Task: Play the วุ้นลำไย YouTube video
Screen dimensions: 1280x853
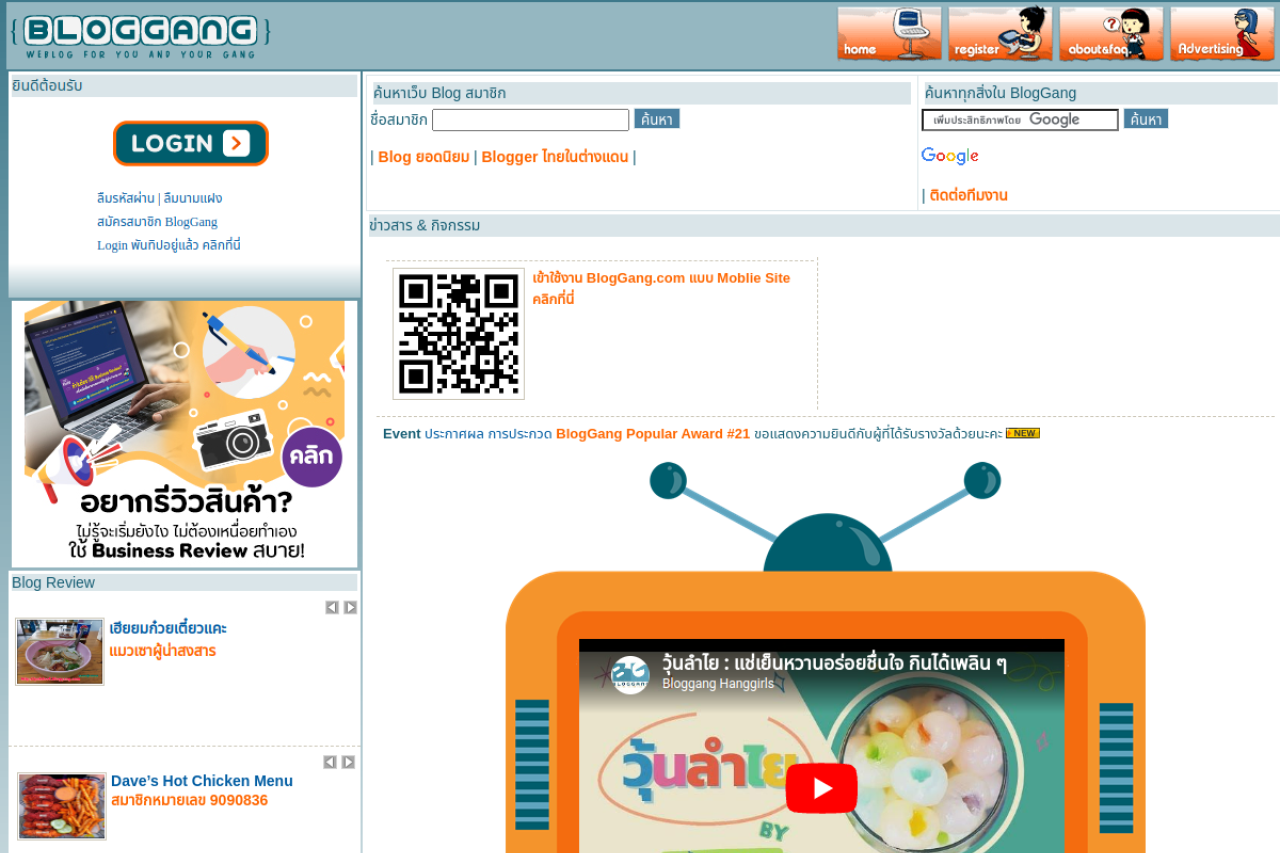Action: [x=821, y=788]
